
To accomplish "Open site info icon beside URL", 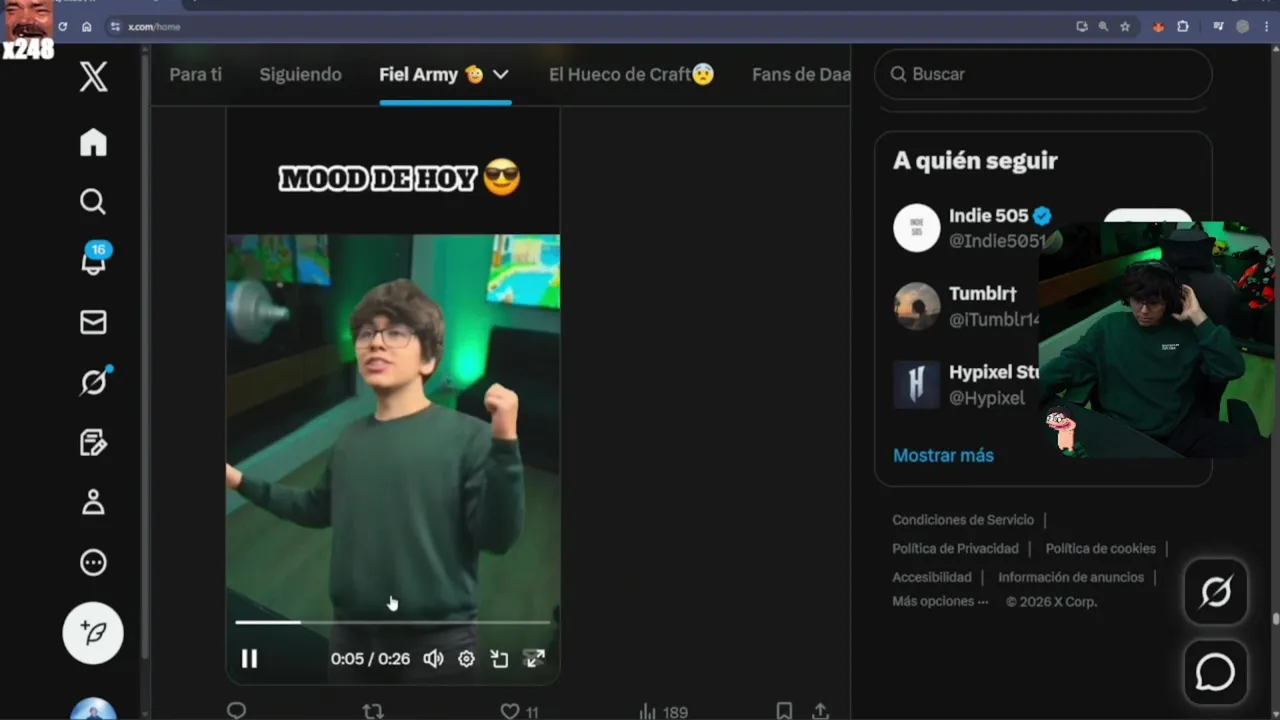I will point(116,27).
